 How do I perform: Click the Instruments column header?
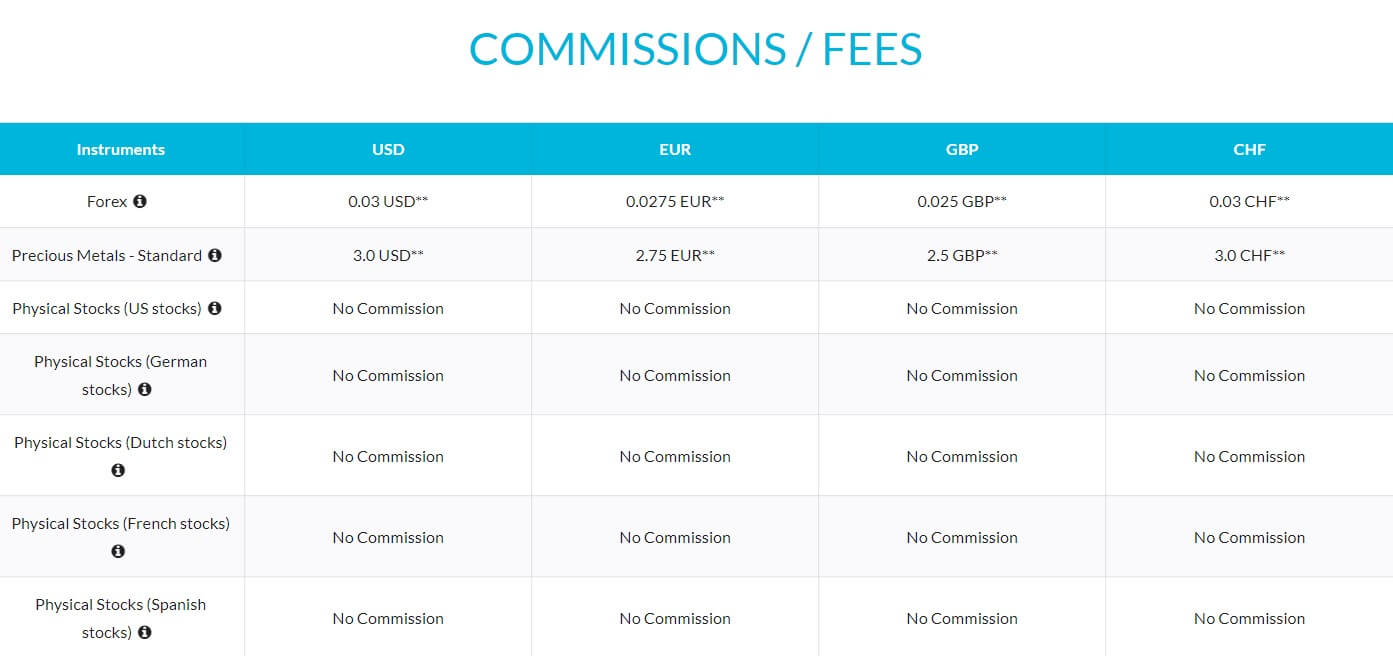click(121, 149)
